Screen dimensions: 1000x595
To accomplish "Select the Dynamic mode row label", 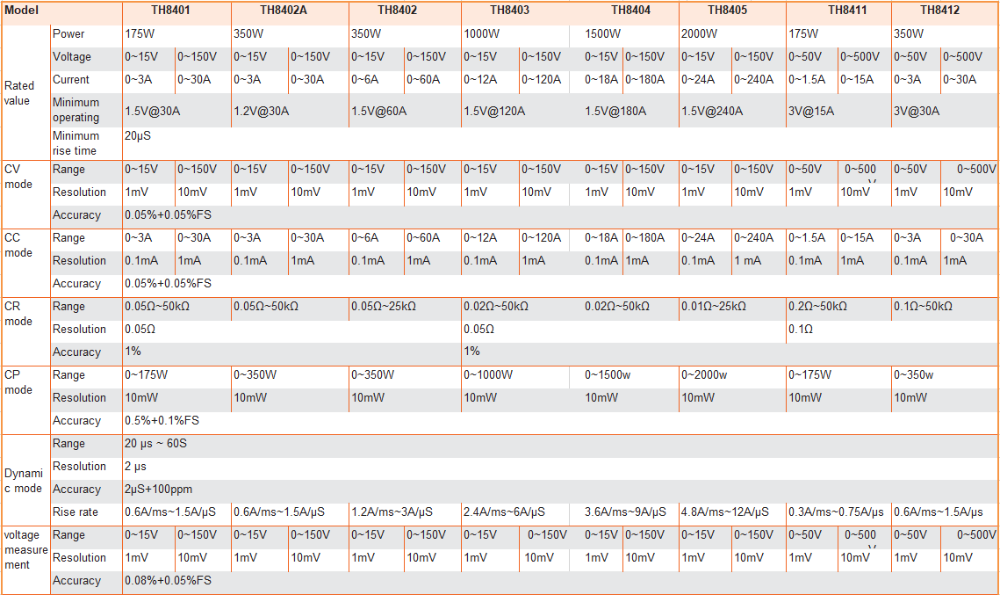I will [24, 480].
